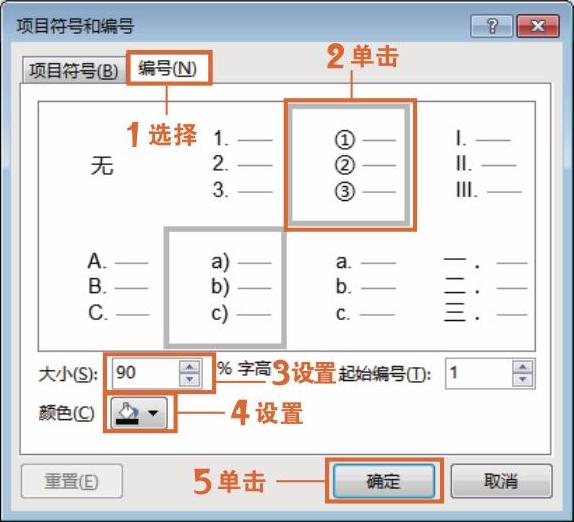Viewport: 574px width, 522px height.
Task: Select the circled numbers ①②③ numbering style
Action: 349,165
